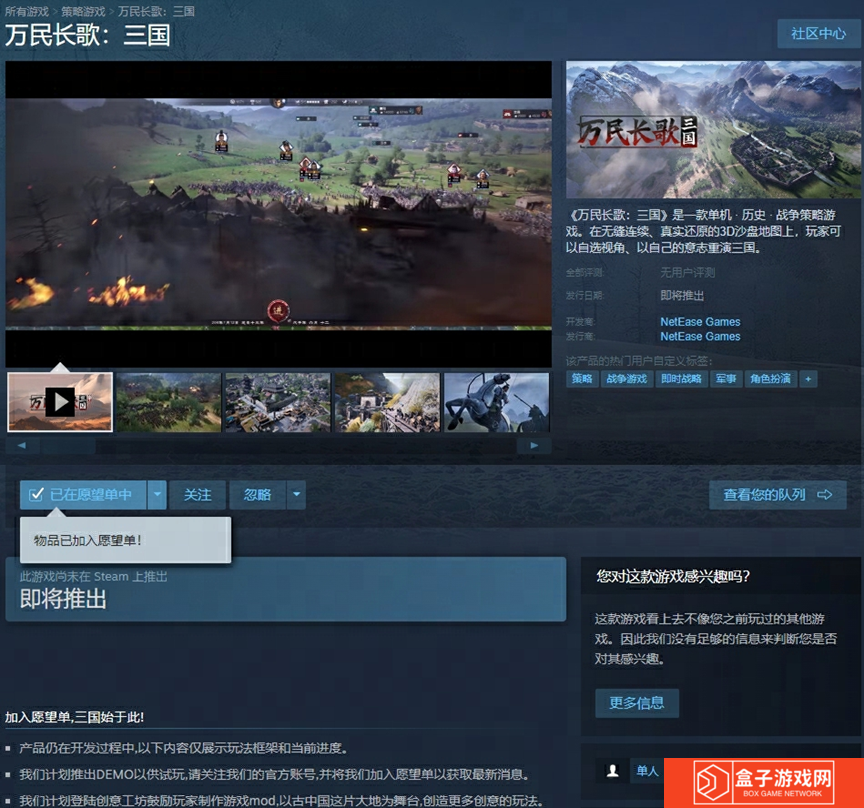The image size is (864, 808).
Task: Open the horseback warrior screenshot thumbnail
Action: coord(496,402)
